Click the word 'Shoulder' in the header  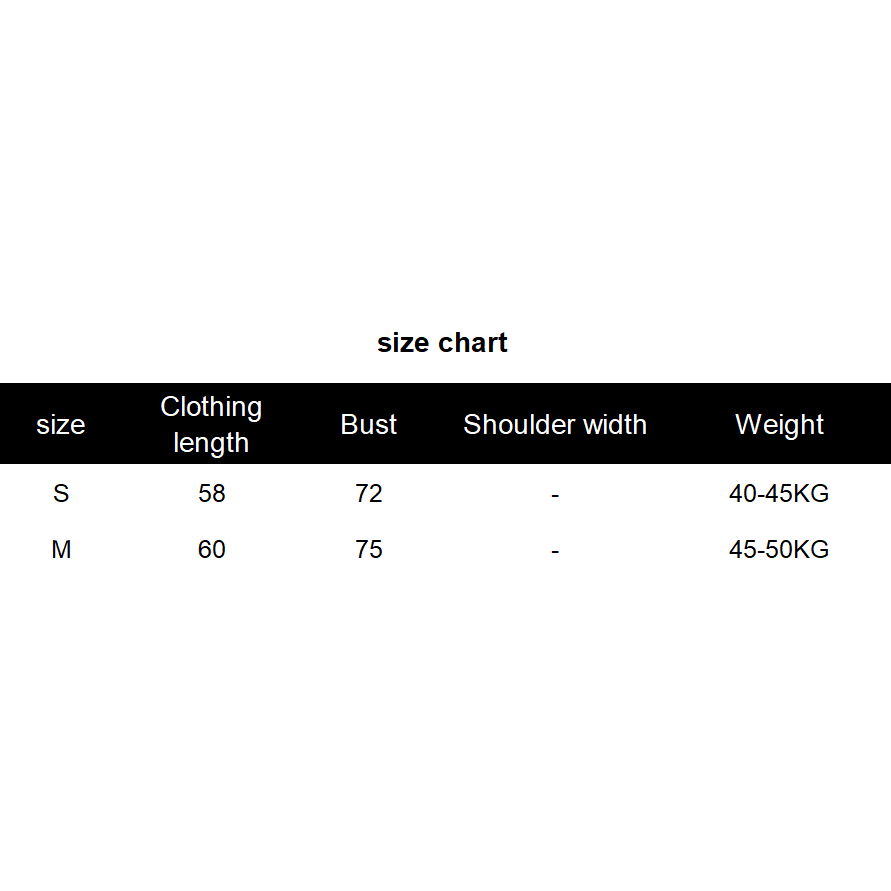pyautogui.click(x=514, y=424)
